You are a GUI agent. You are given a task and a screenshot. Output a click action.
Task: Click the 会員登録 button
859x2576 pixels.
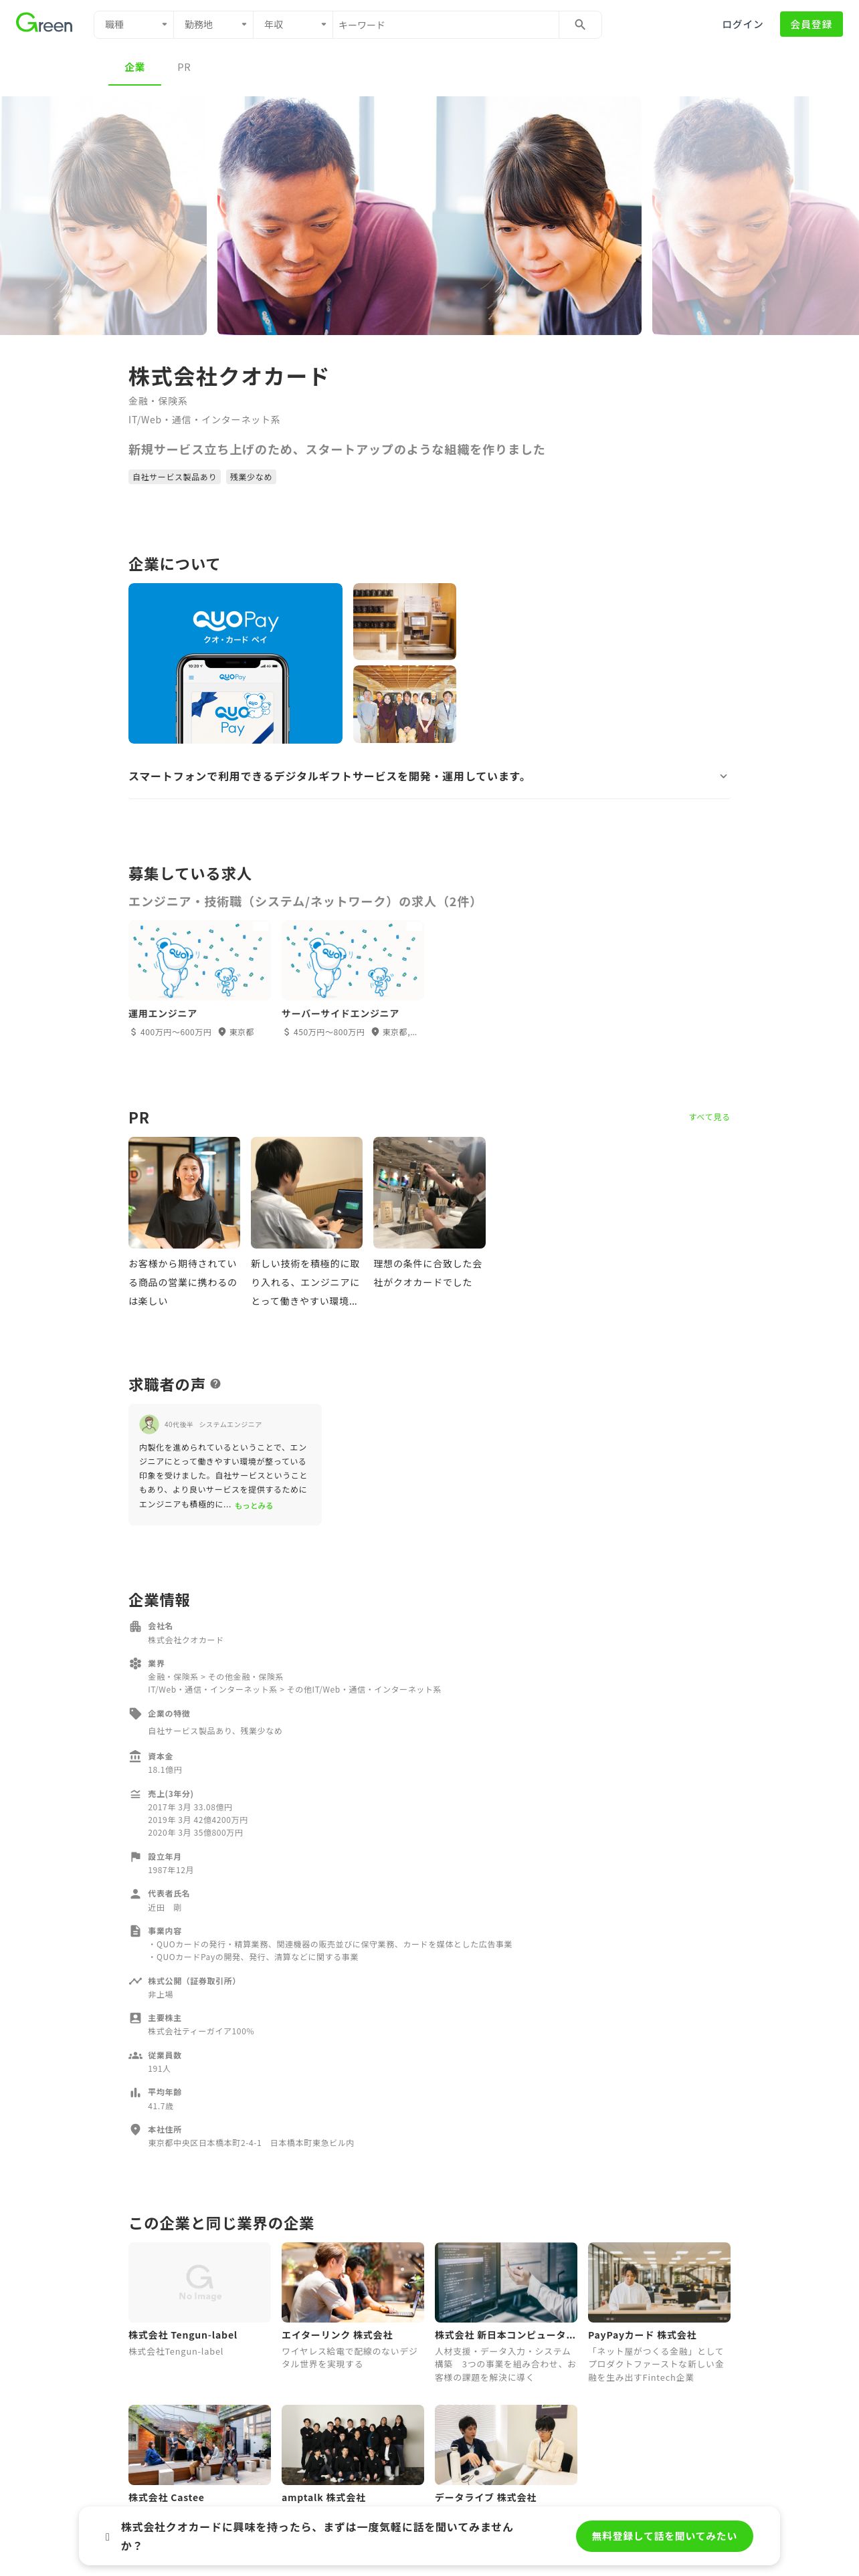tap(811, 25)
